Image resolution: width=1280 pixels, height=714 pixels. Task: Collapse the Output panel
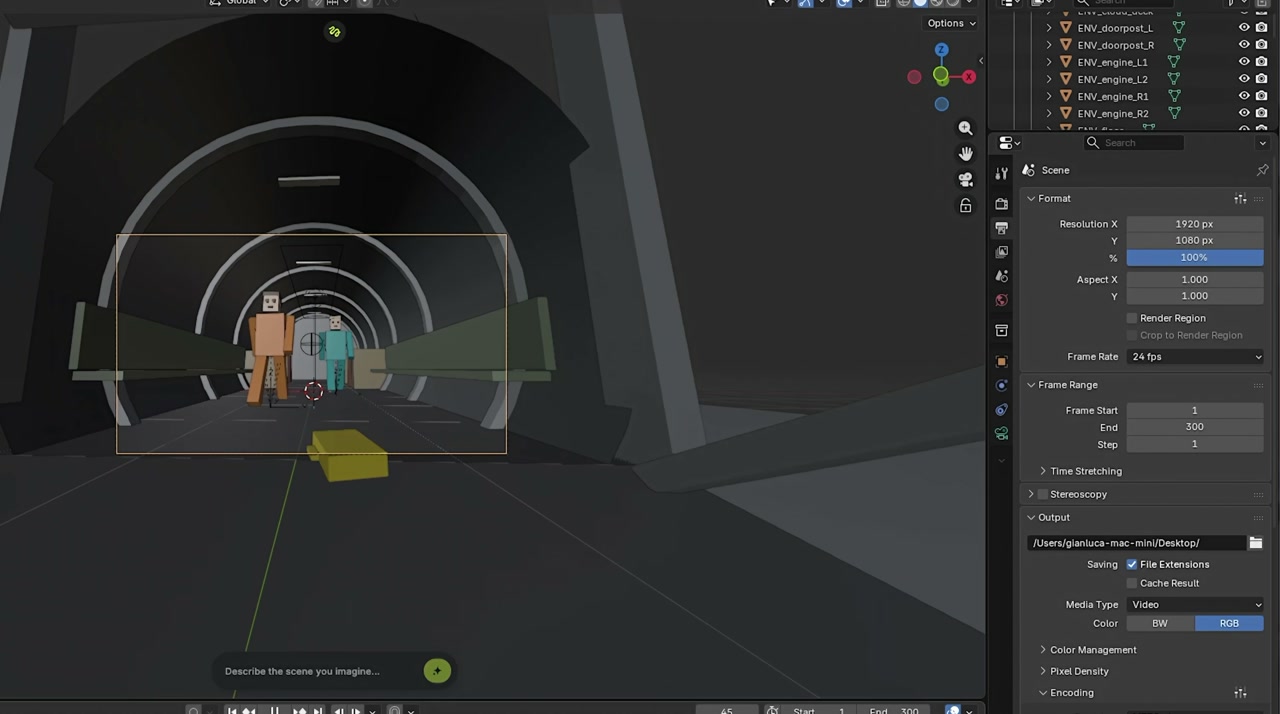(x=1031, y=517)
